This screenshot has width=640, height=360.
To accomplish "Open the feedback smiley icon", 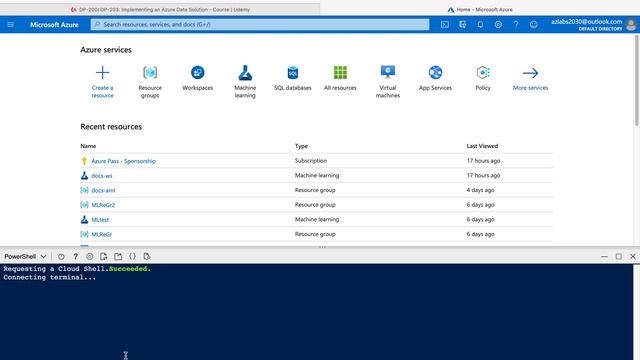I will (x=533, y=24).
